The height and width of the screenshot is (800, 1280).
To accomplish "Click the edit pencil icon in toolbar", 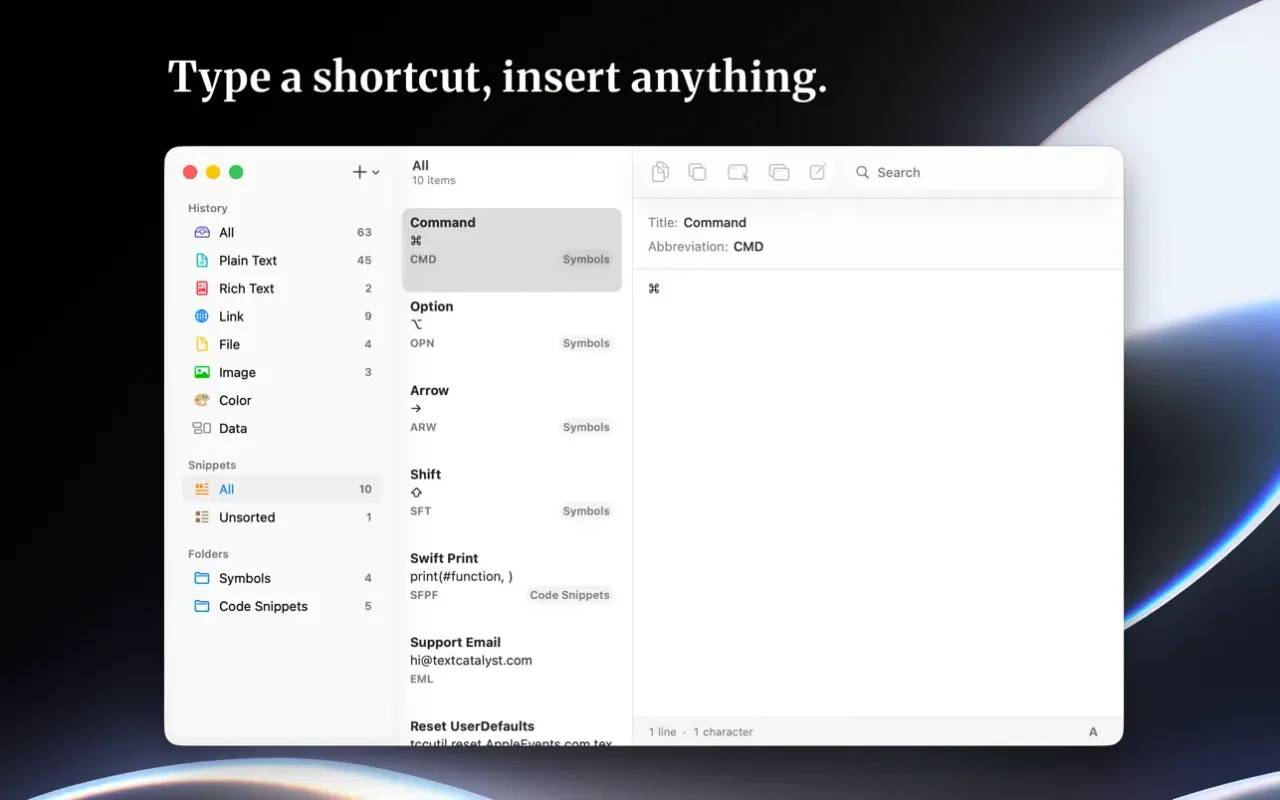I will click(818, 172).
